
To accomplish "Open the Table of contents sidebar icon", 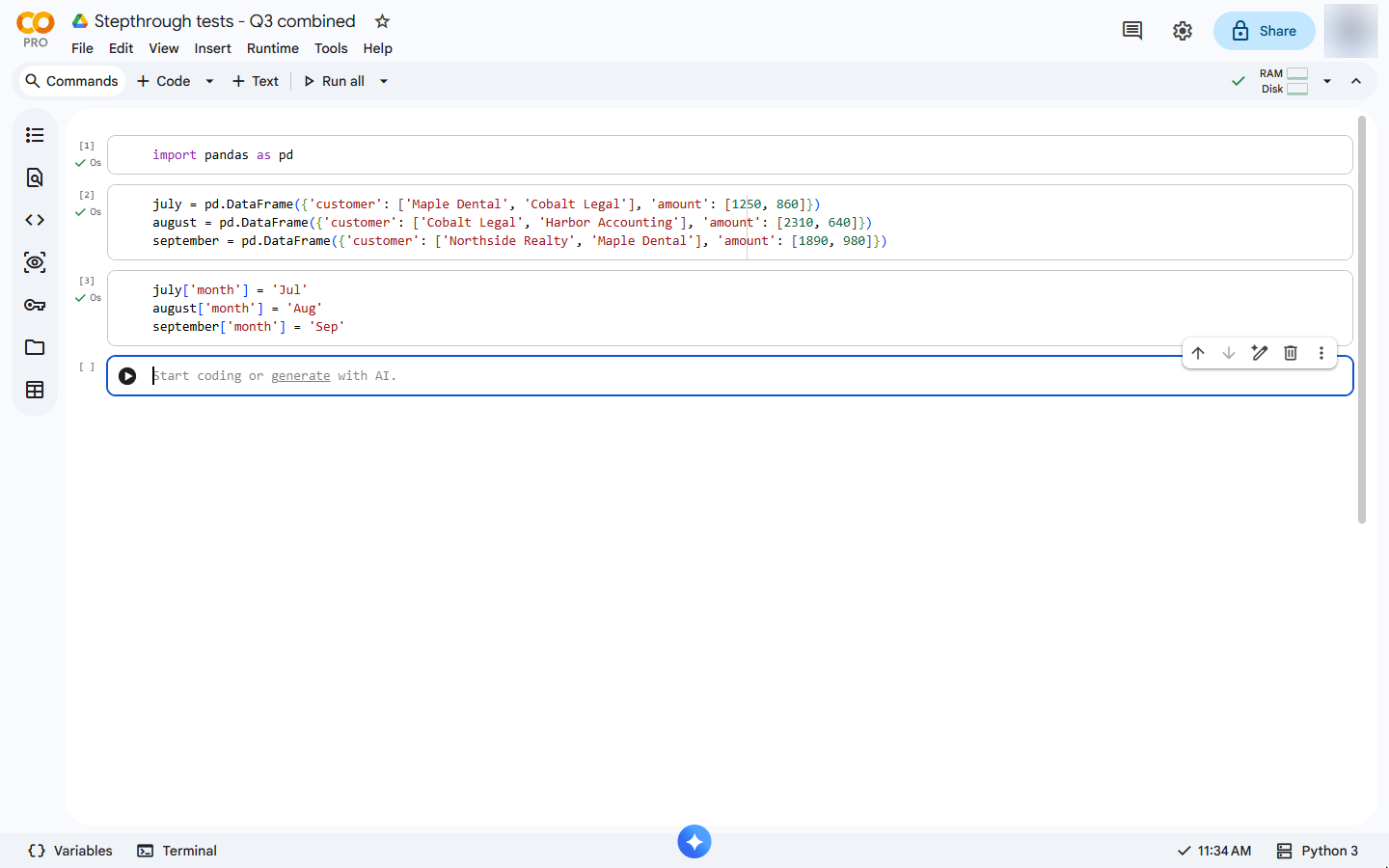I will (x=35, y=135).
